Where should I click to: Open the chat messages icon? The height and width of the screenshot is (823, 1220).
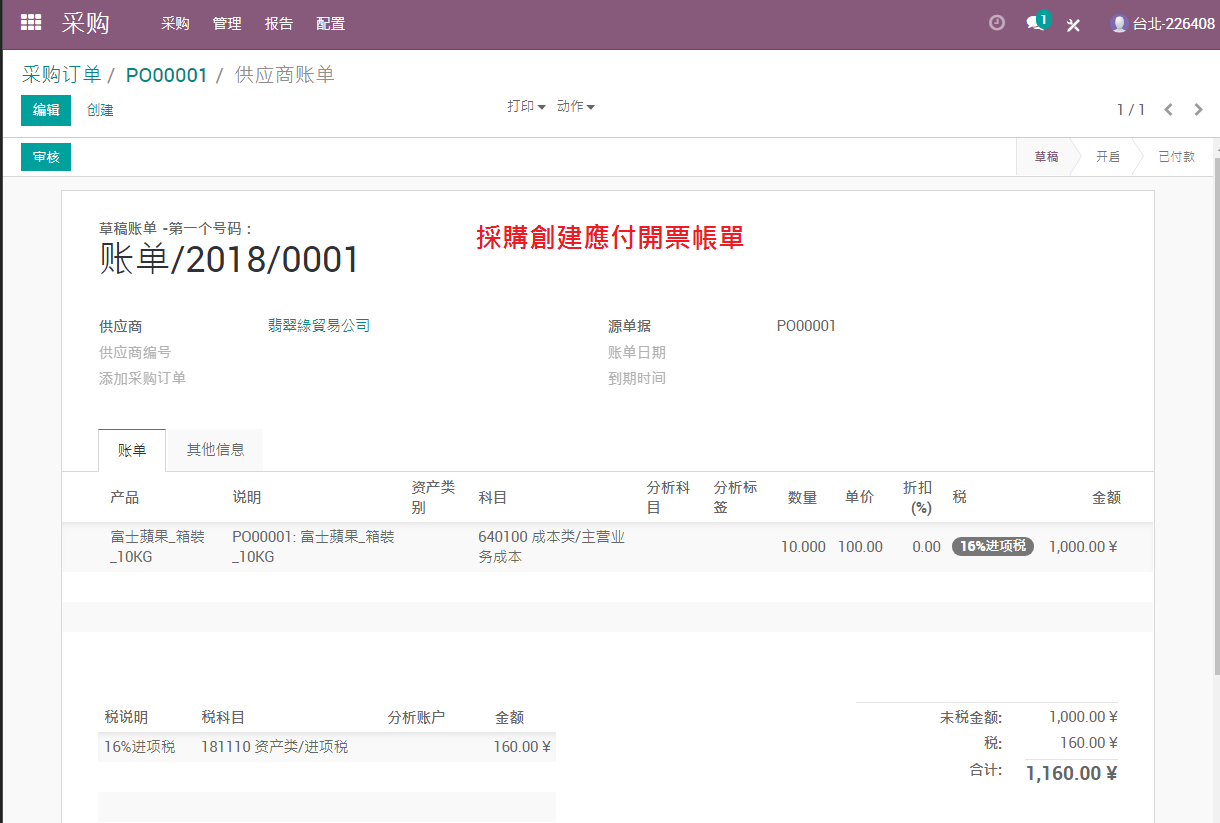pos(1037,22)
